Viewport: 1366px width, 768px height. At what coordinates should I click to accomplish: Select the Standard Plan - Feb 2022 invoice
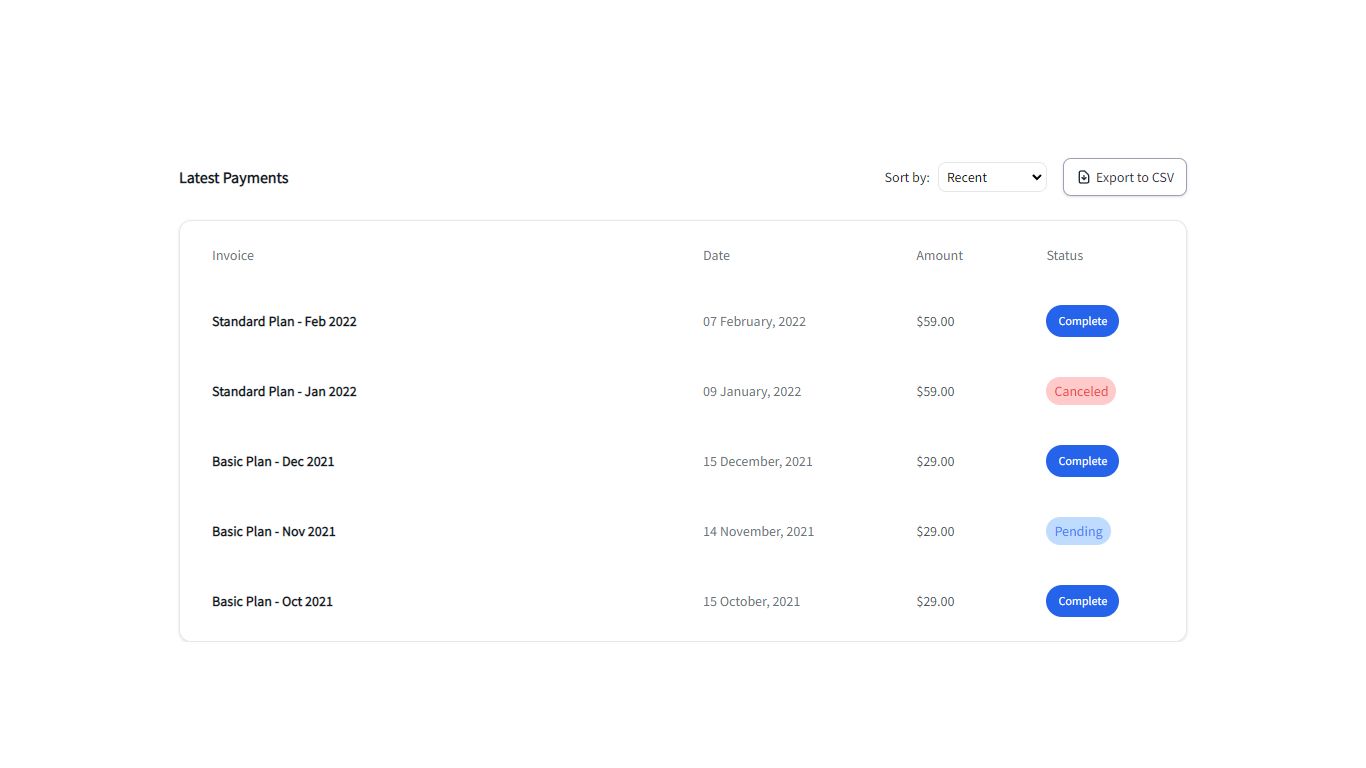click(284, 321)
